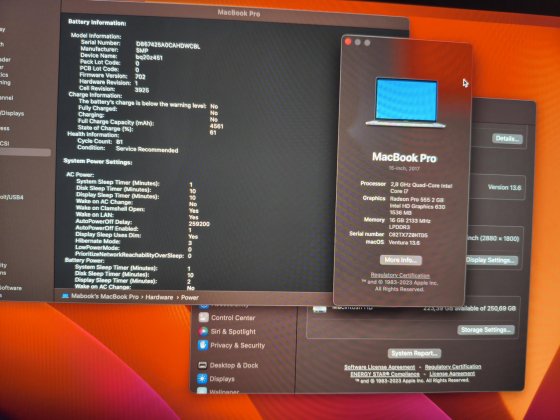This screenshot has height=420, width=560.
Task: Click the Macintosh HD drive icon
Action: click(x=320, y=308)
